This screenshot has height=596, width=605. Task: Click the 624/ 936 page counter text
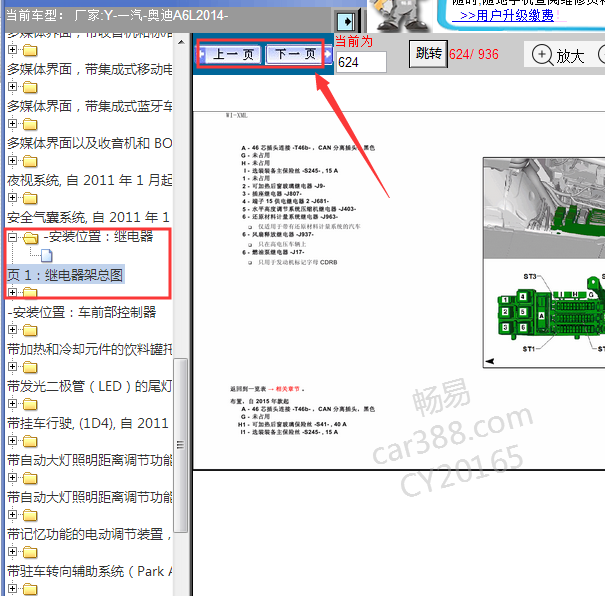click(474, 54)
